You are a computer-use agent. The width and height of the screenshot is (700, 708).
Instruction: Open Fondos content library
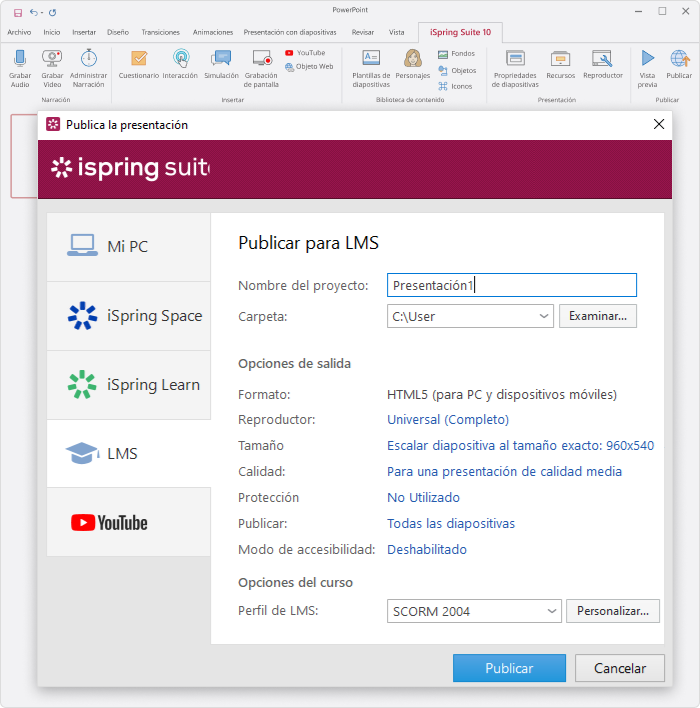pos(457,54)
